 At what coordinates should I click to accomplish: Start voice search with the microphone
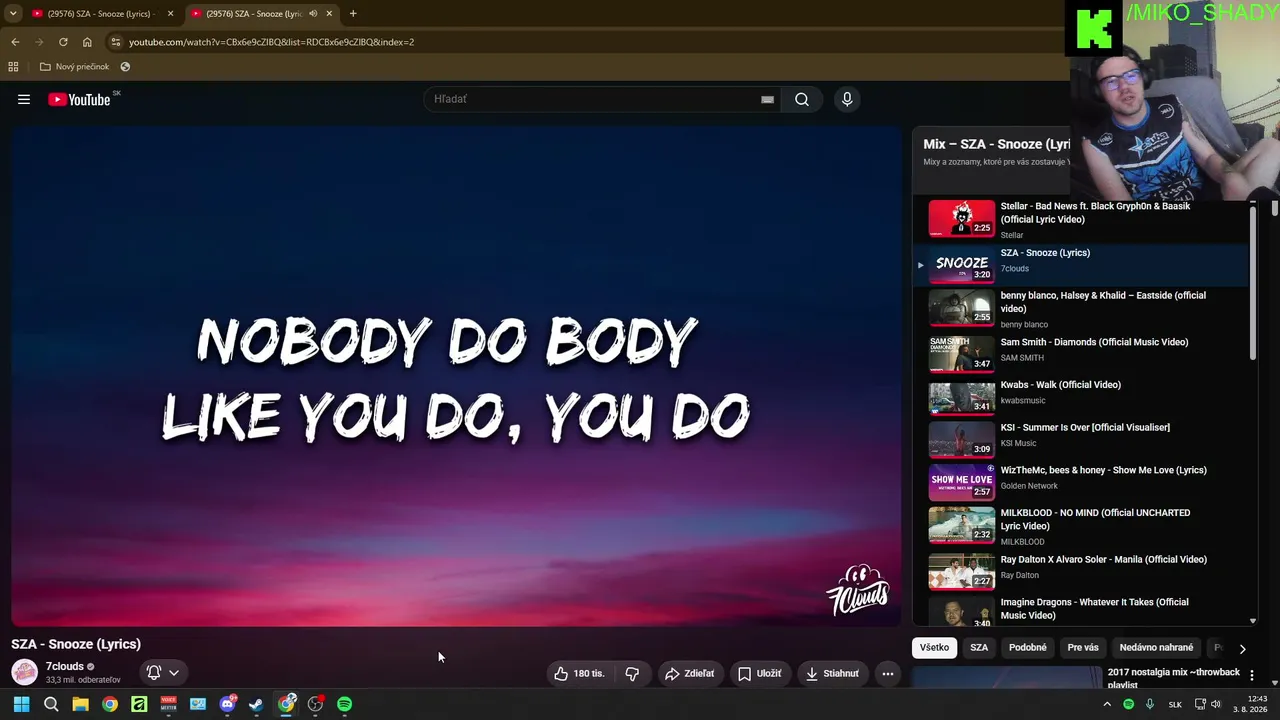[x=847, y=99]
